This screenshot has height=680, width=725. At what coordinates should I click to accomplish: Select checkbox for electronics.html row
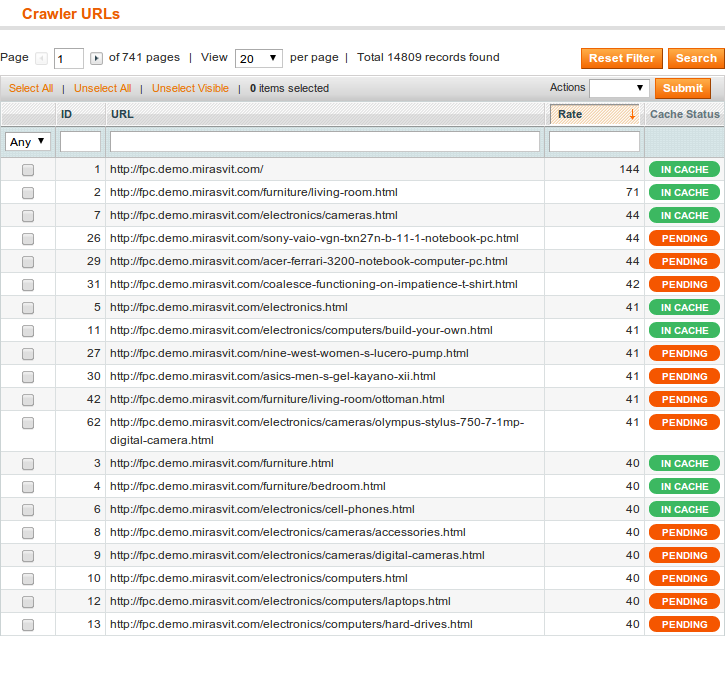(28, 308)
